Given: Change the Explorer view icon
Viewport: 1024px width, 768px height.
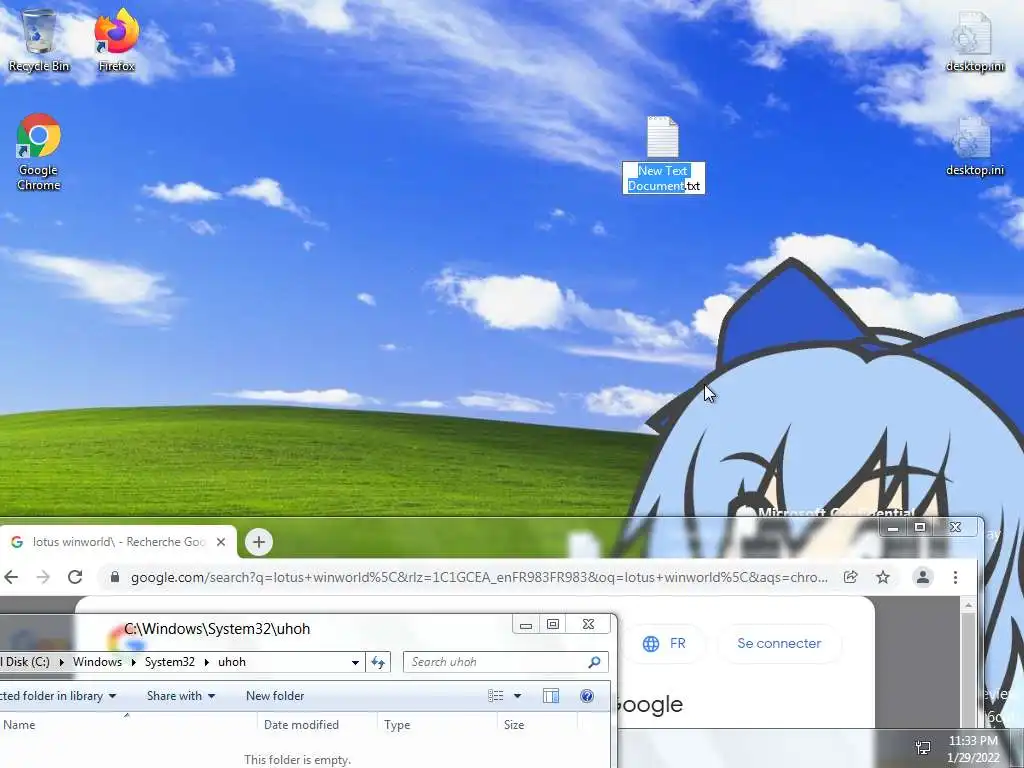Looking at the screenshot, I should click(496, 696).
